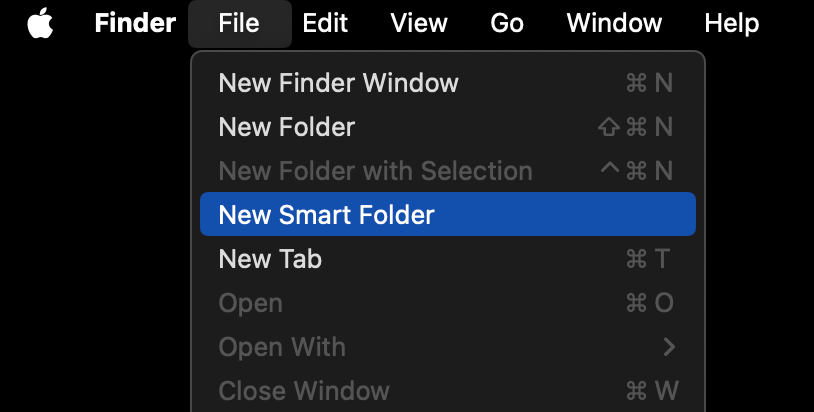The width and height of the screenshot is (814, 412).
Task: Select New Folder menu entry
Action: [447, 127]
